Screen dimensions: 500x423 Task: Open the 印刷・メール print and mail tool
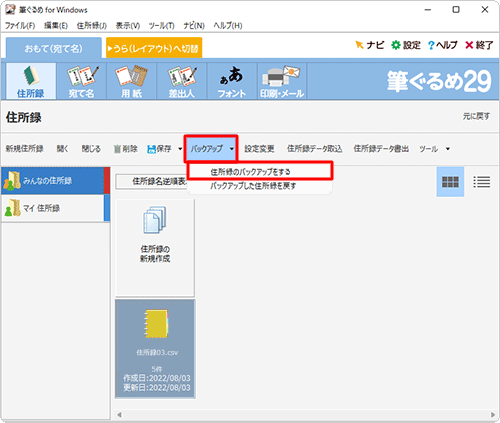coord(282,81)
